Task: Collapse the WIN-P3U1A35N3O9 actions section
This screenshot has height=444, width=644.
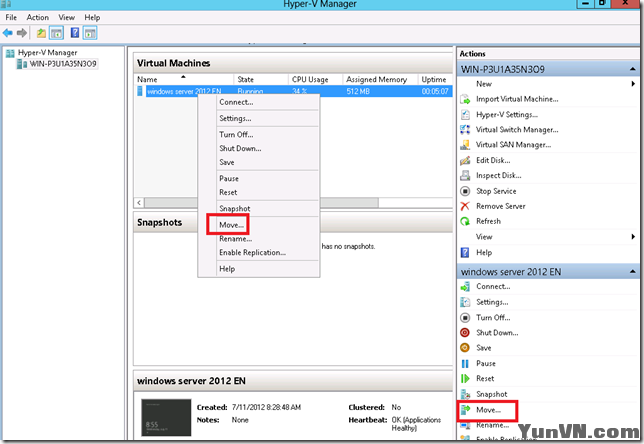Action: (x=632, y=69)
